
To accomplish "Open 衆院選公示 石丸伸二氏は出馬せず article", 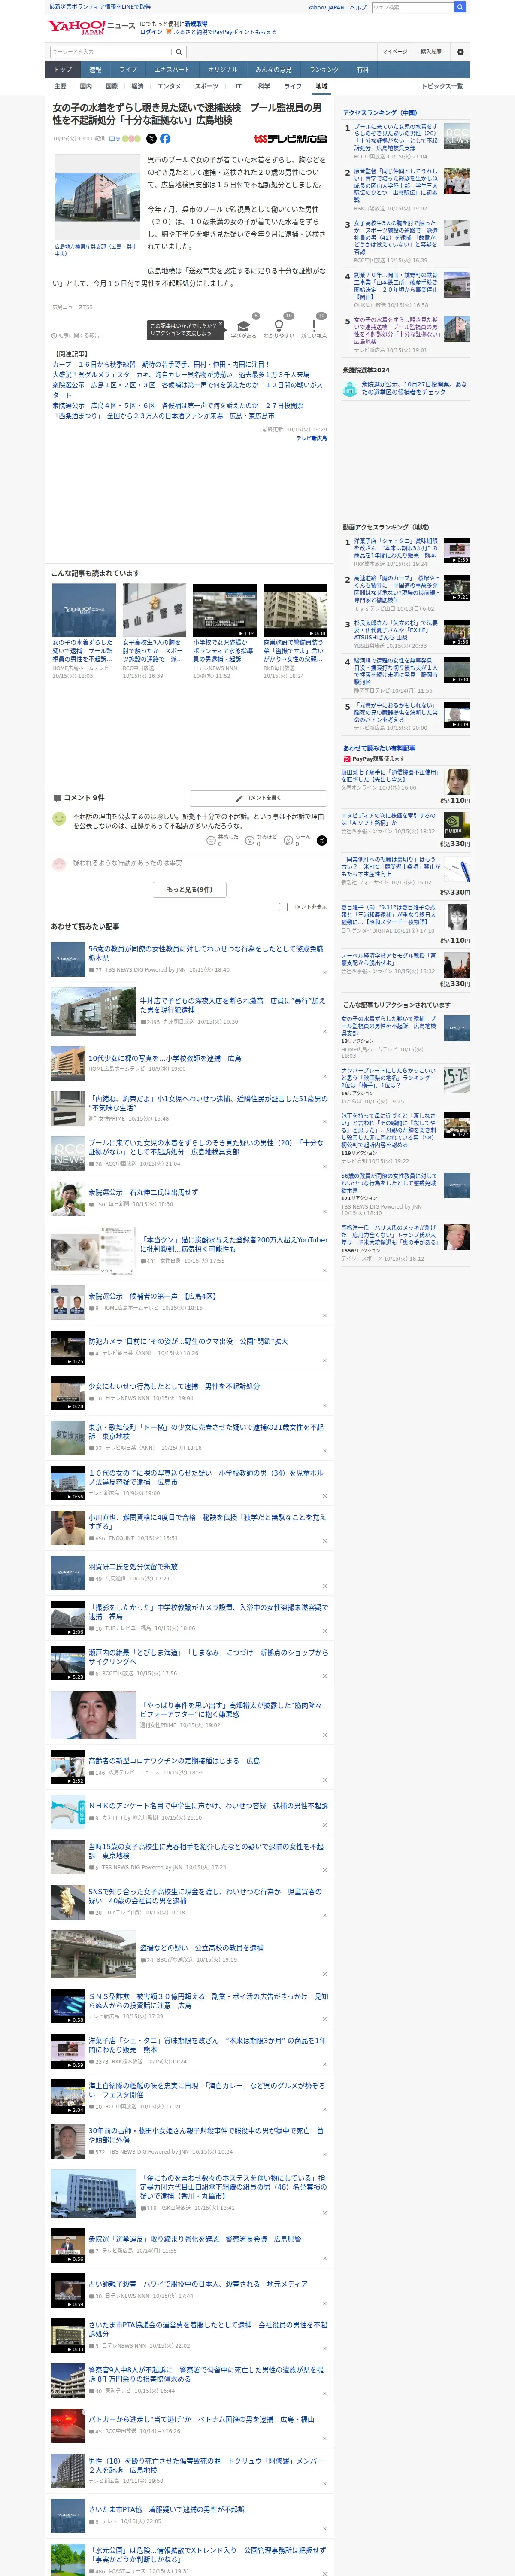I will point(143,1192).
